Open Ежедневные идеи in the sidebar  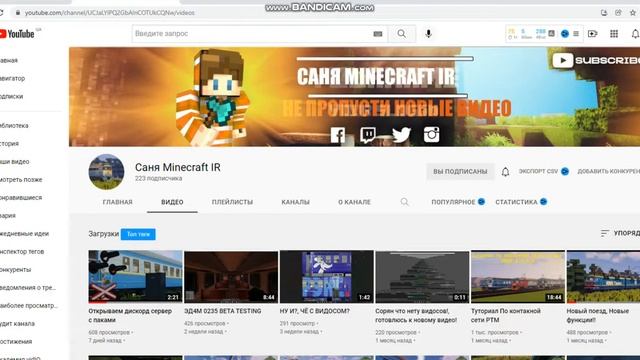tap(24, 233)
